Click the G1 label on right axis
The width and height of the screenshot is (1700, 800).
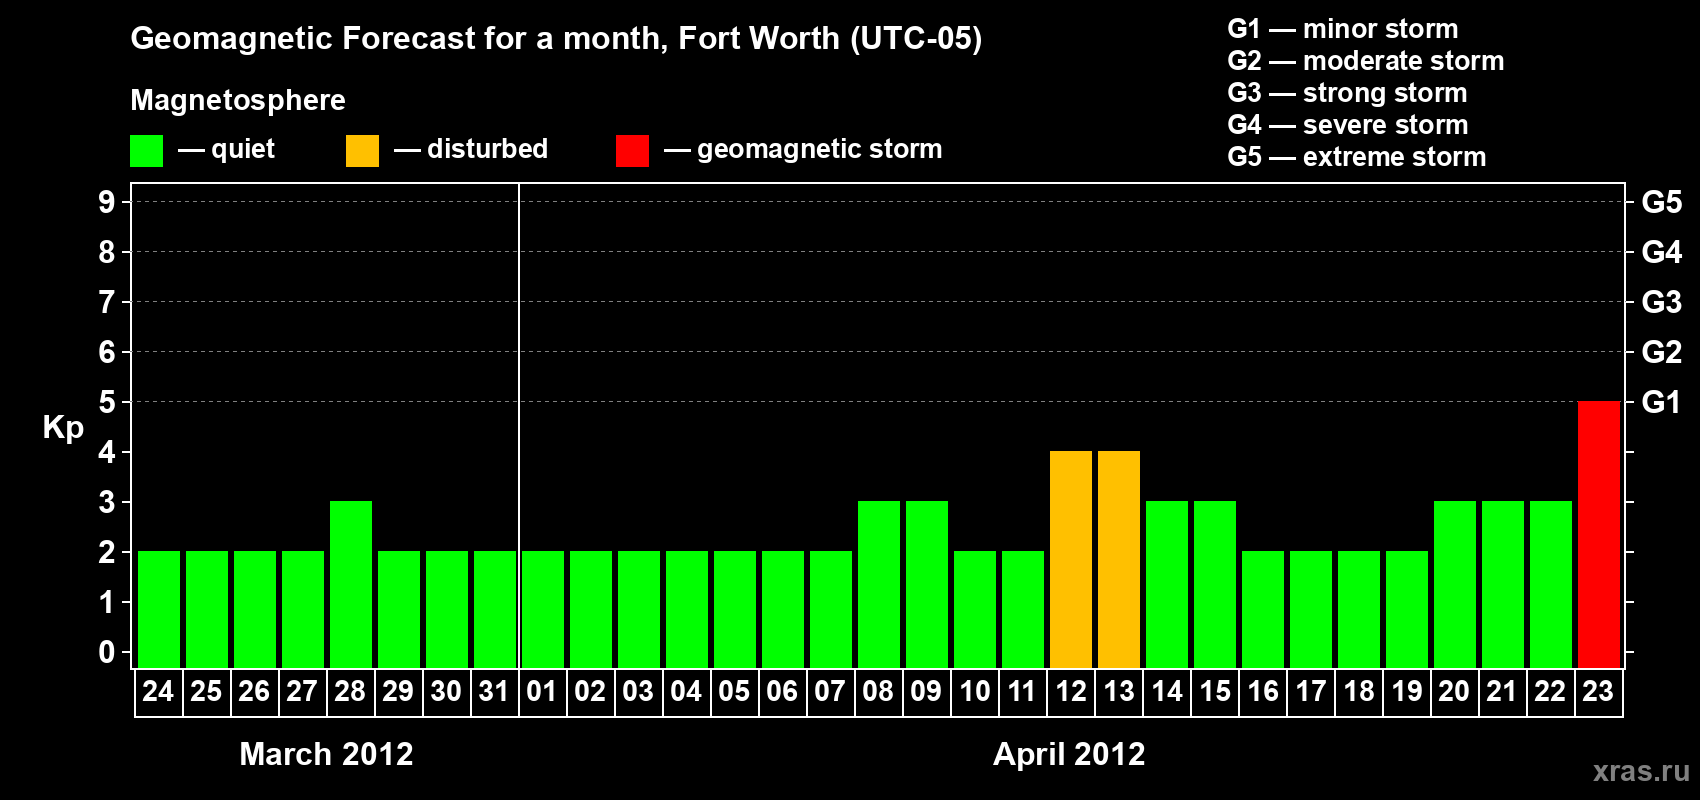[x=1662, y=402]
